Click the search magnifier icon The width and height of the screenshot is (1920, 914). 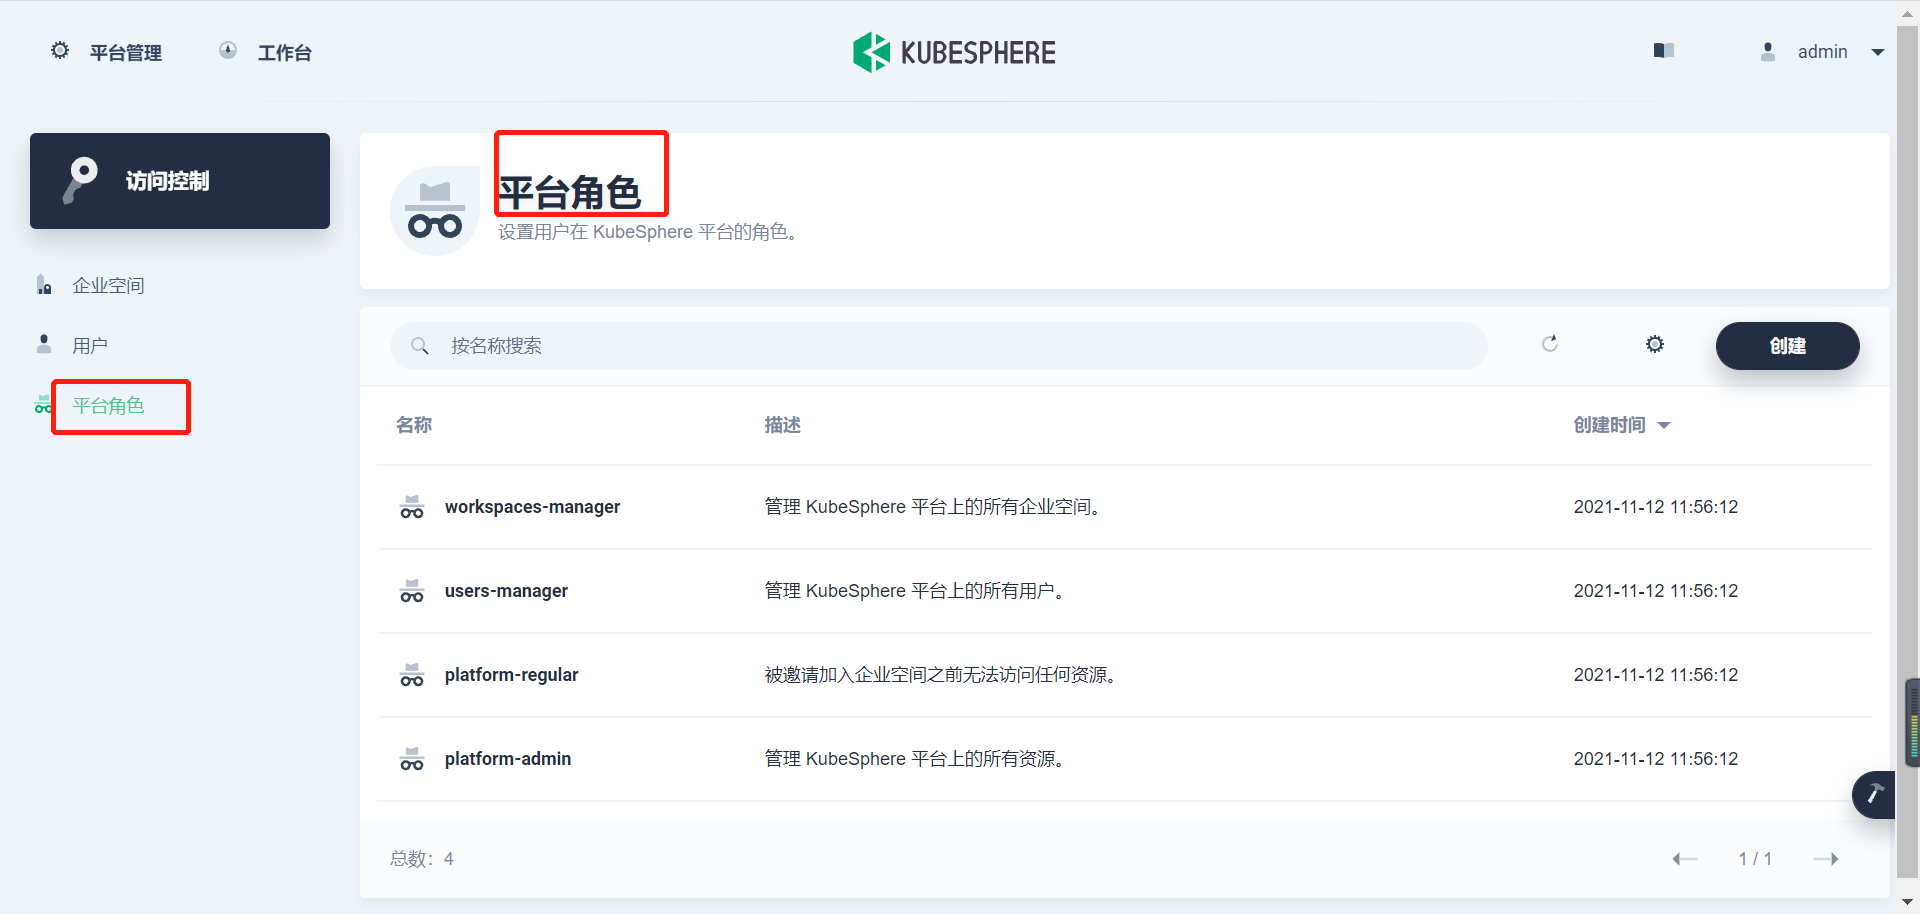point(420,346)
